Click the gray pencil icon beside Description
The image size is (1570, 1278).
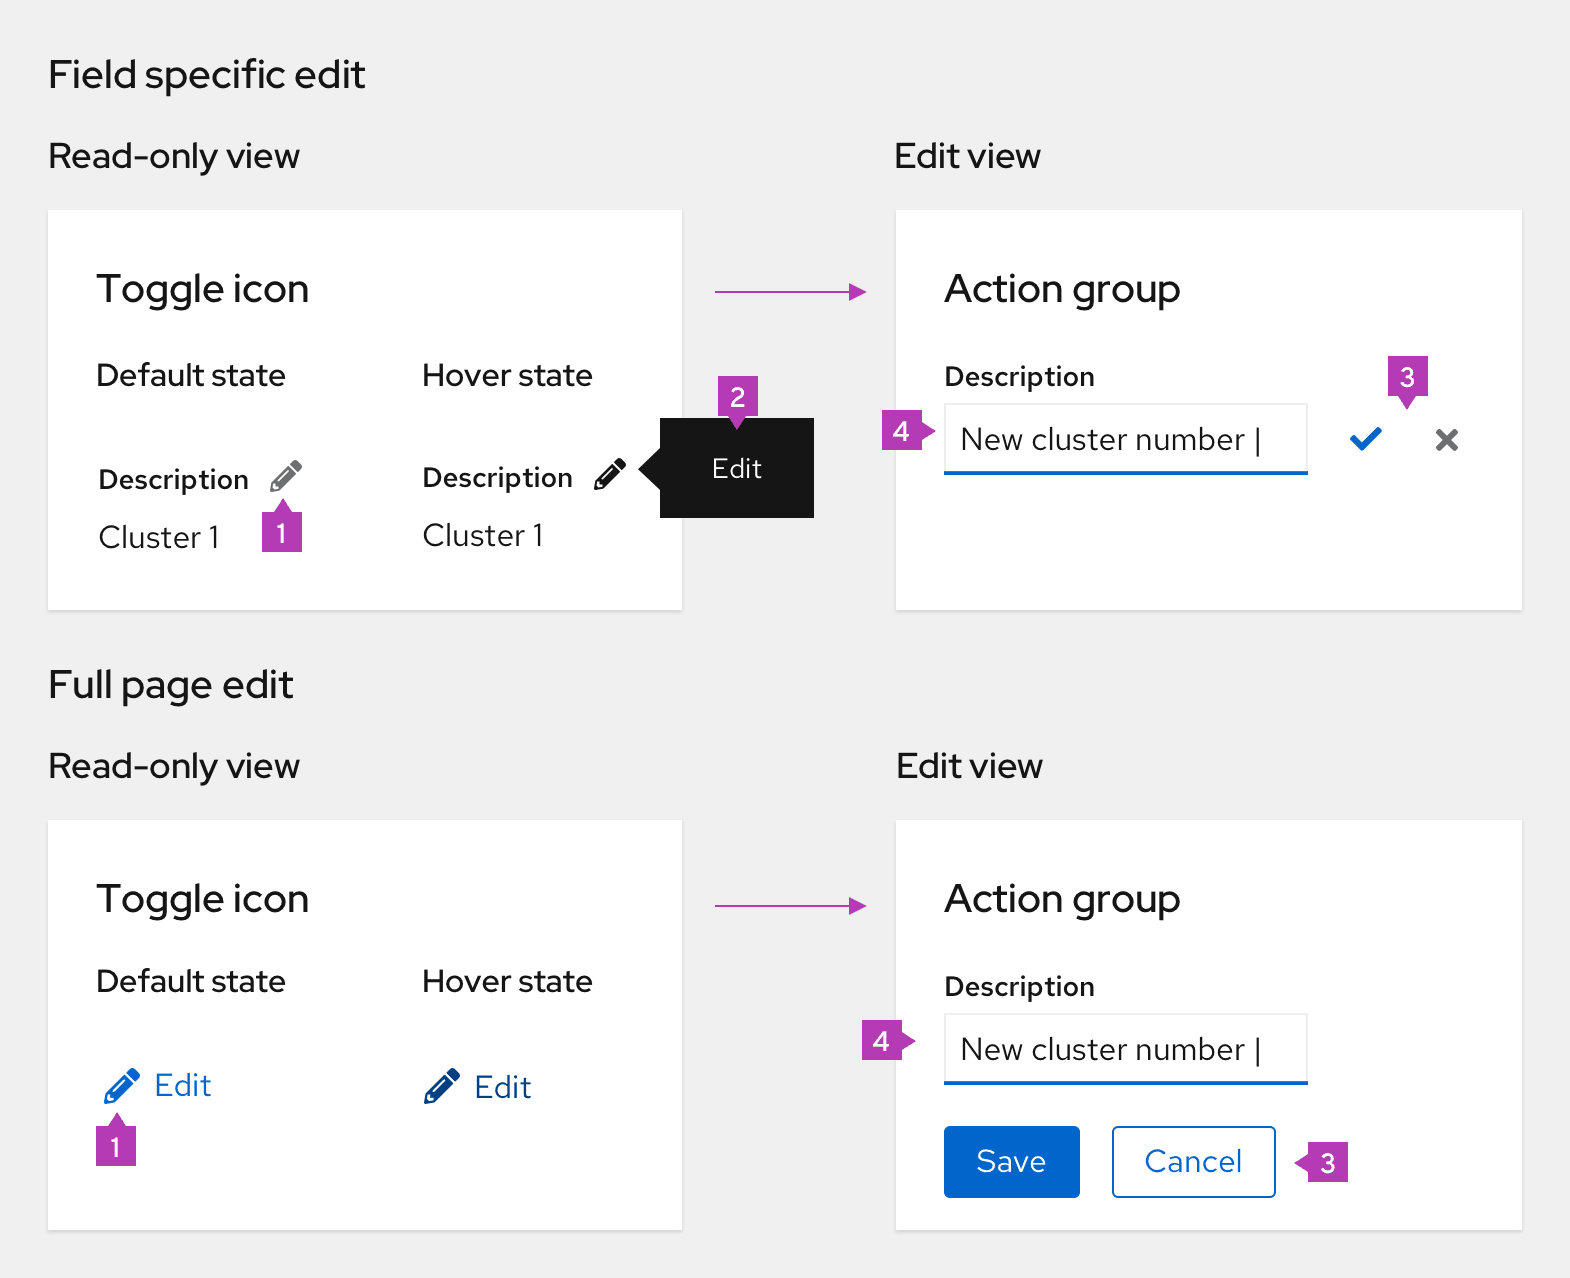click(x=286, y=476)
